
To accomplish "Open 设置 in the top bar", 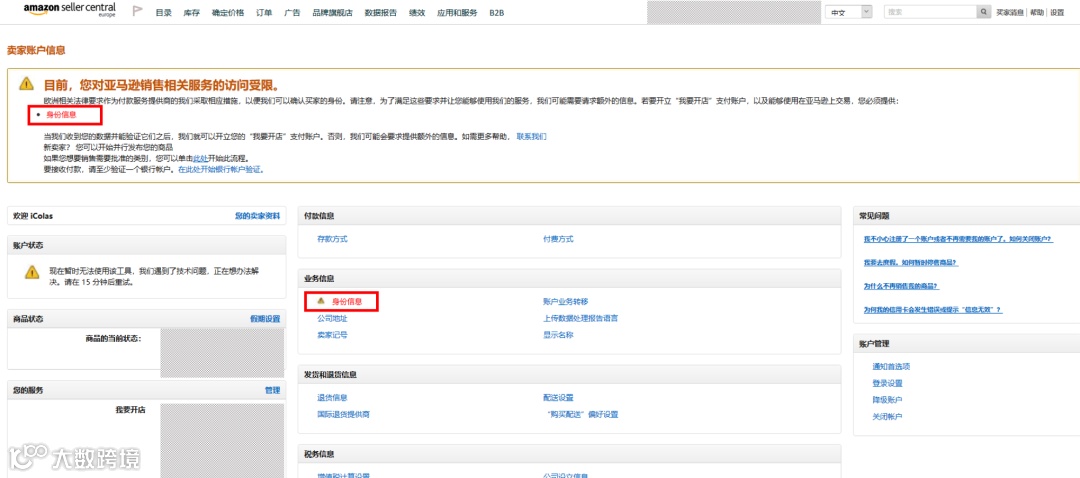I will click(x=1057, y=12).
